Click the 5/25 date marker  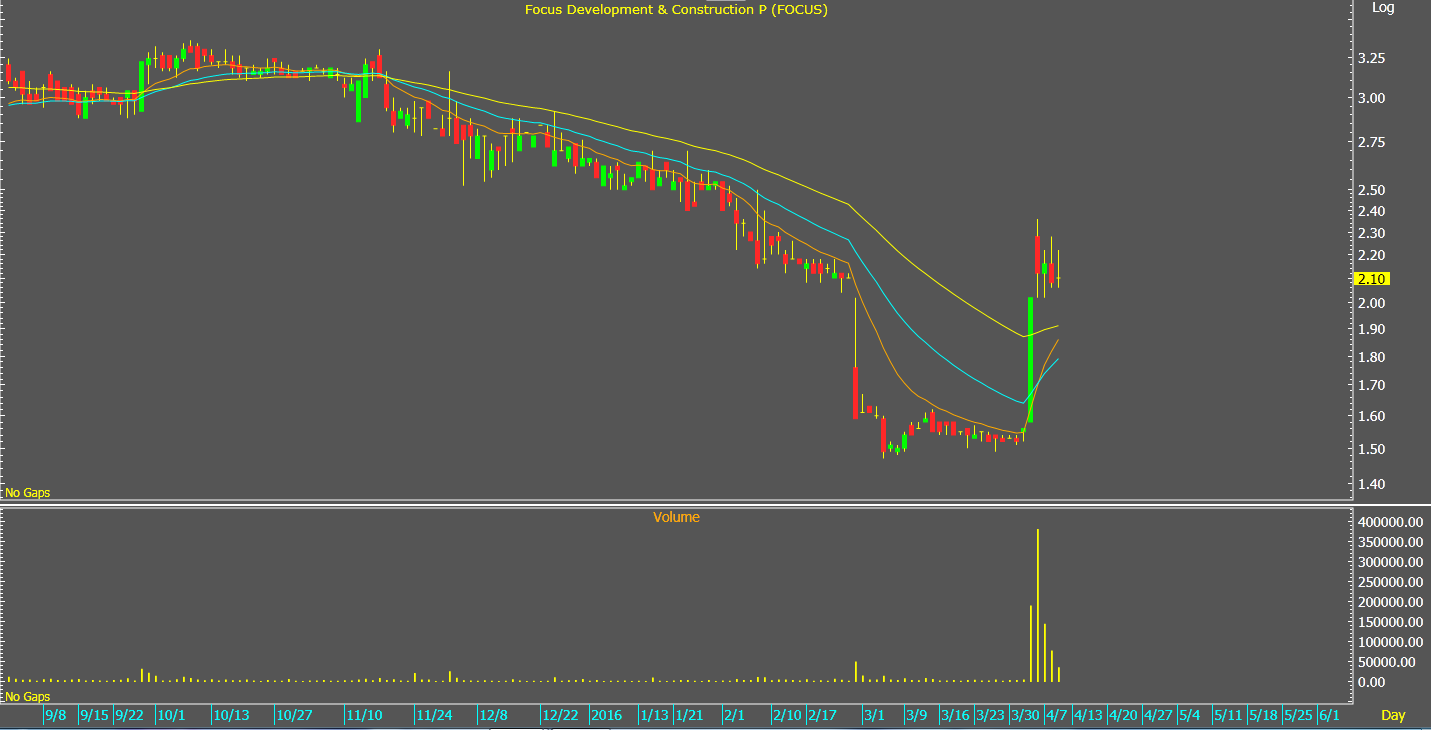tap(1297, 715)
